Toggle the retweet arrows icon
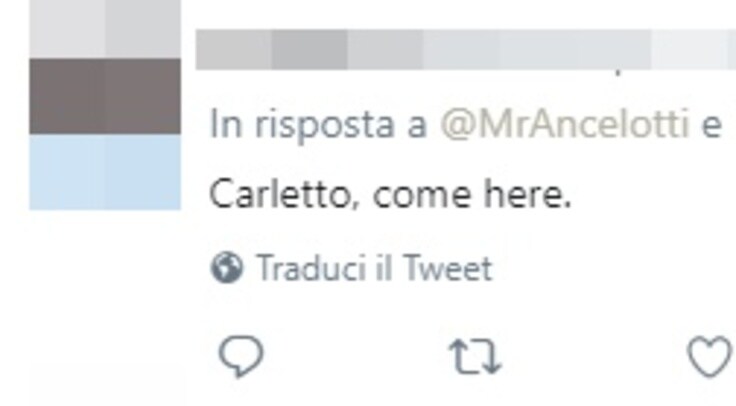736x406 pixels. click(475, 357)
